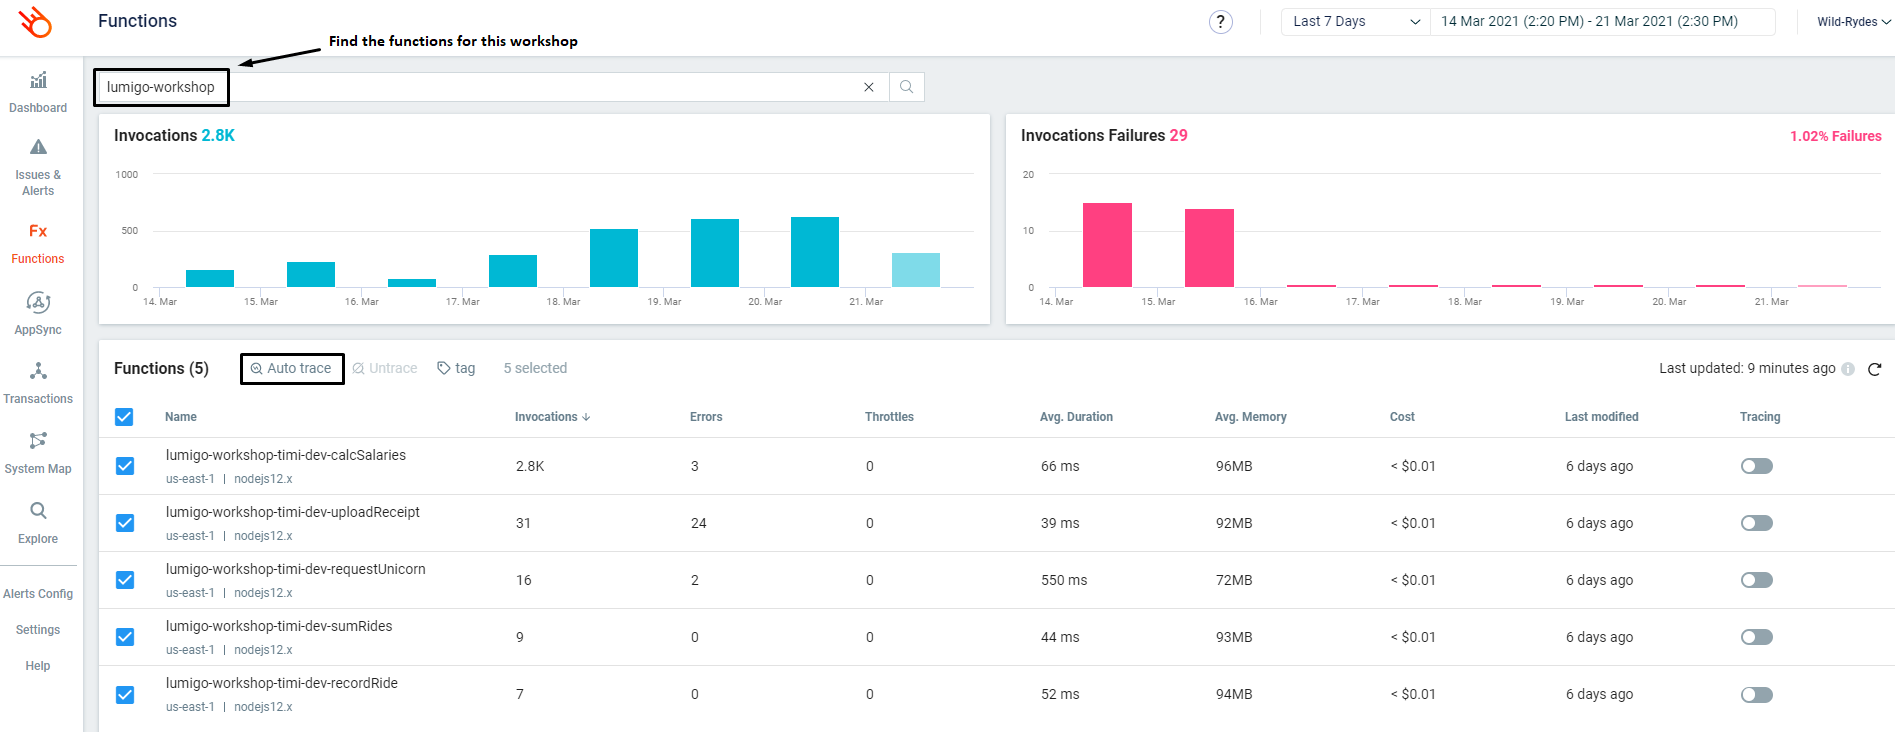Open Settings in sidebar

click(x=38, y=630)
